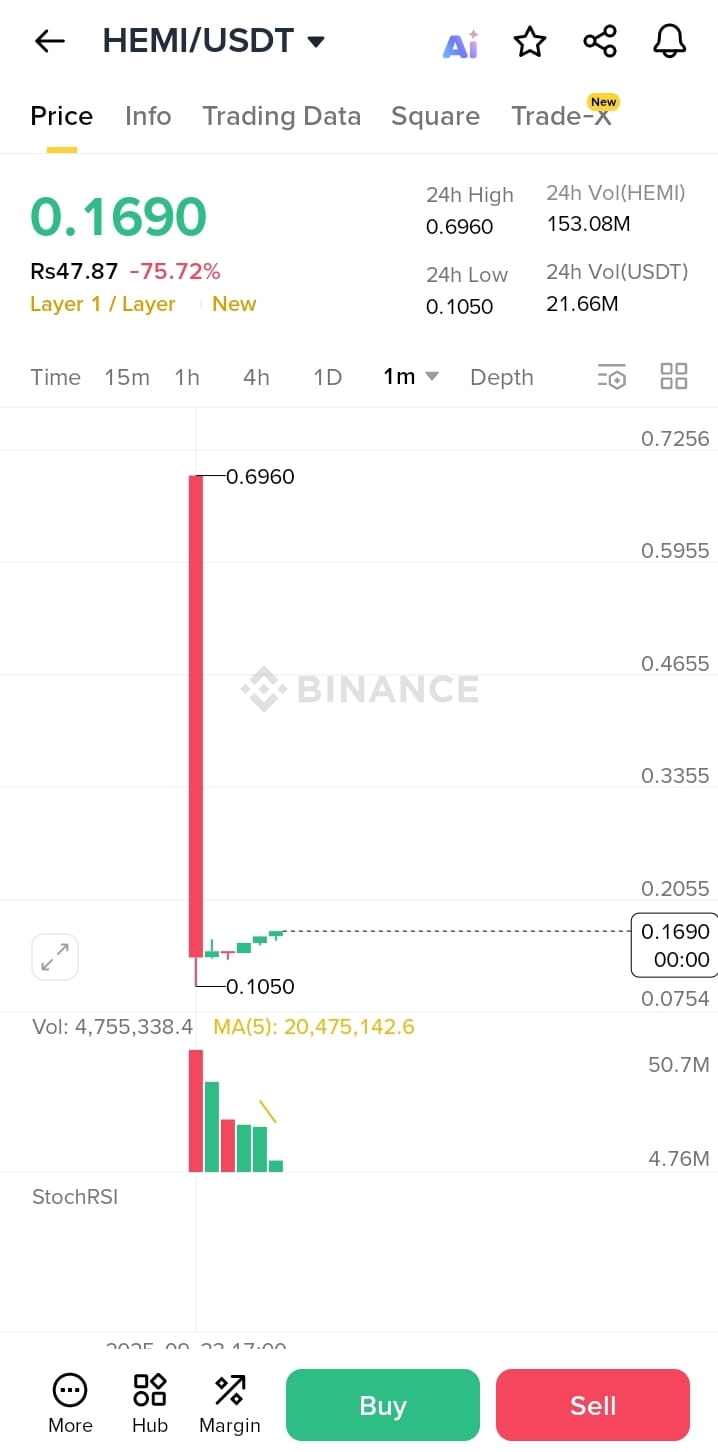This screenshot has width=718, height=1452.
Task: Open the 1m interval dropdown
Action: coord(411,376)
